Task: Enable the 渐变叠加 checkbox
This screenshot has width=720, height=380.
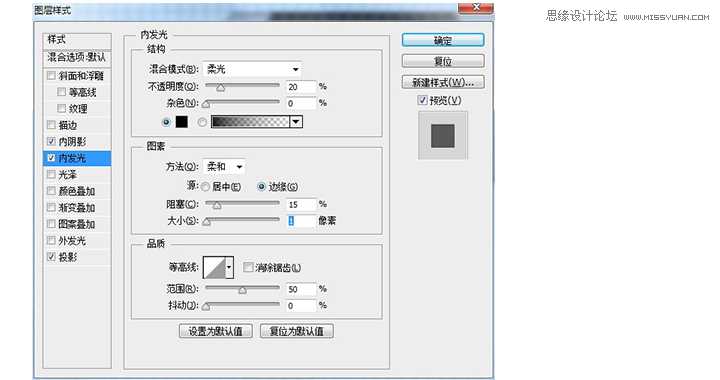Action: point(51,207)
